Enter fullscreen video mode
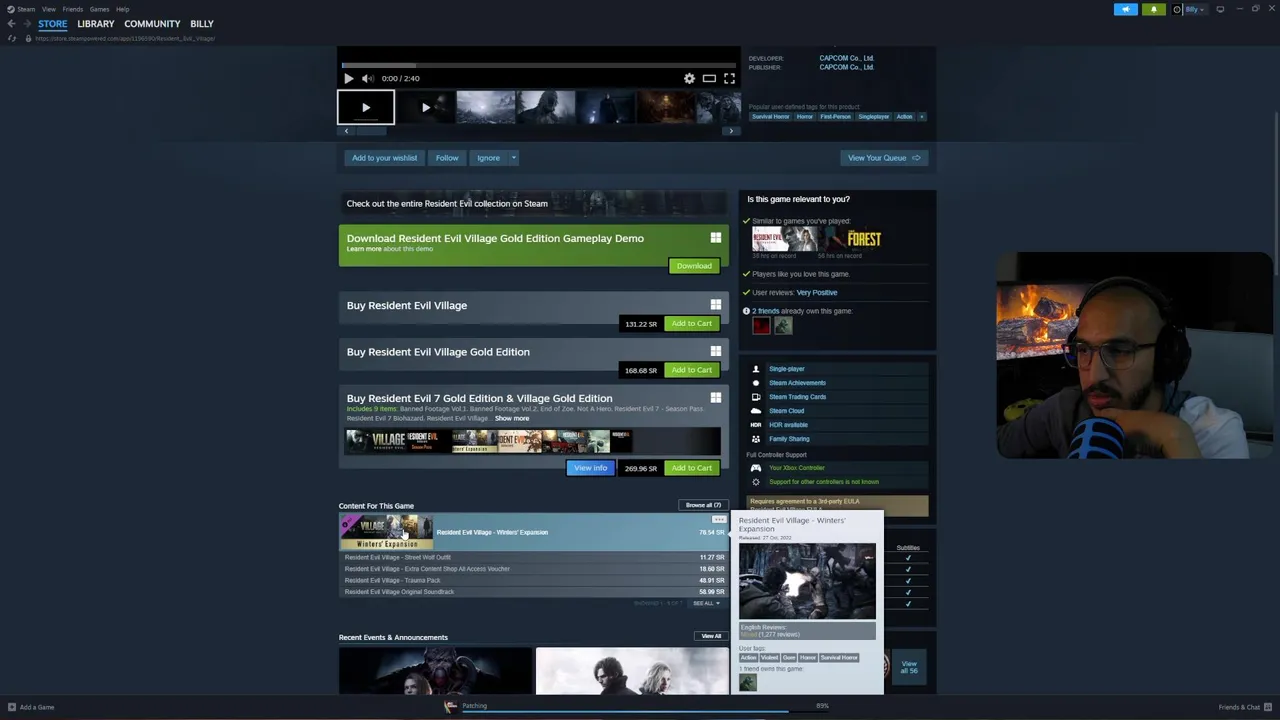 pos(729,78)
